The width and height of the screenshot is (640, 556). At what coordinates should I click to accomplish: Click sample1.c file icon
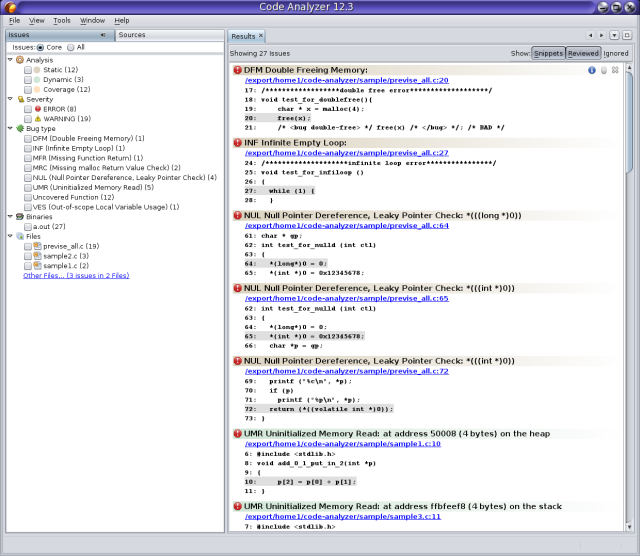point(38,266)
